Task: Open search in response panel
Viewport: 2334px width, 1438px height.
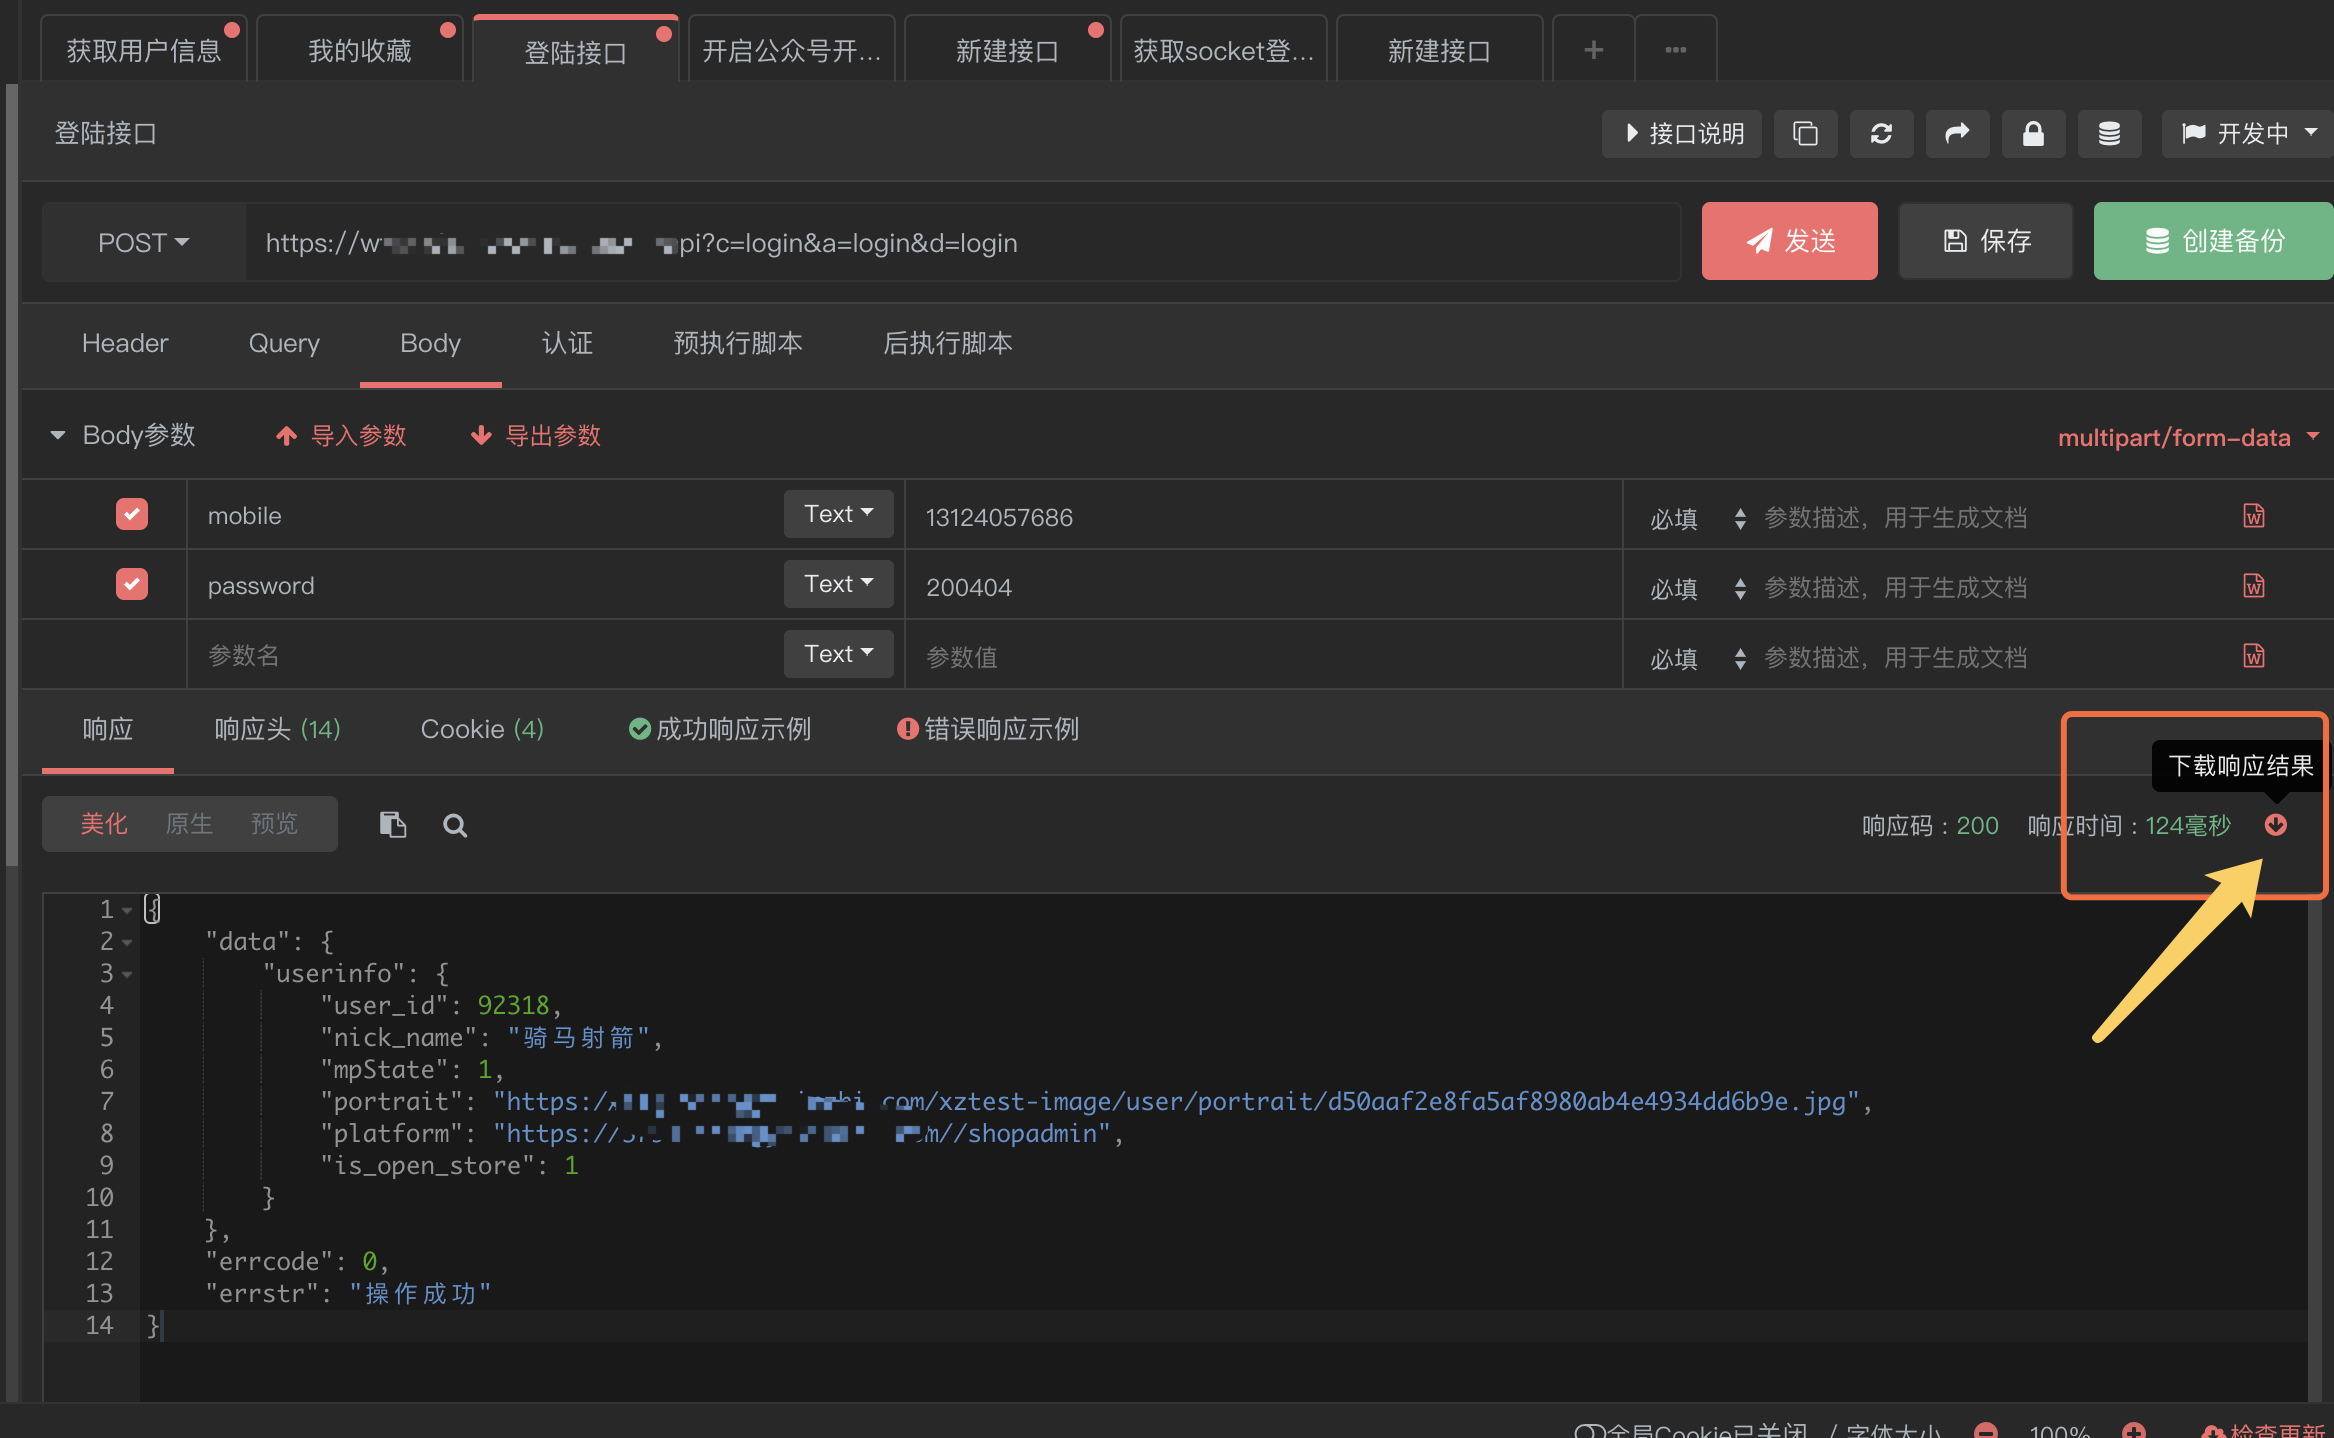Action: coord(455,825)
